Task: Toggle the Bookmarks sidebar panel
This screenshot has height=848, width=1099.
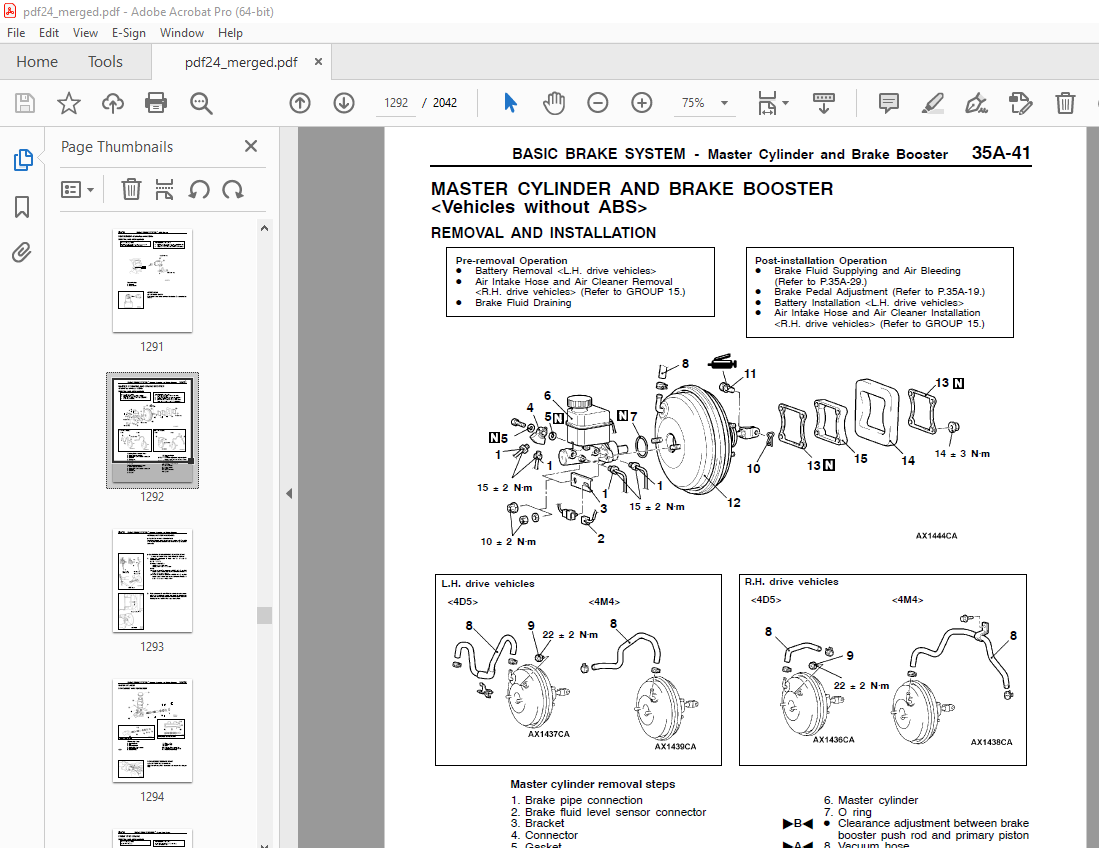Action: 22,207
